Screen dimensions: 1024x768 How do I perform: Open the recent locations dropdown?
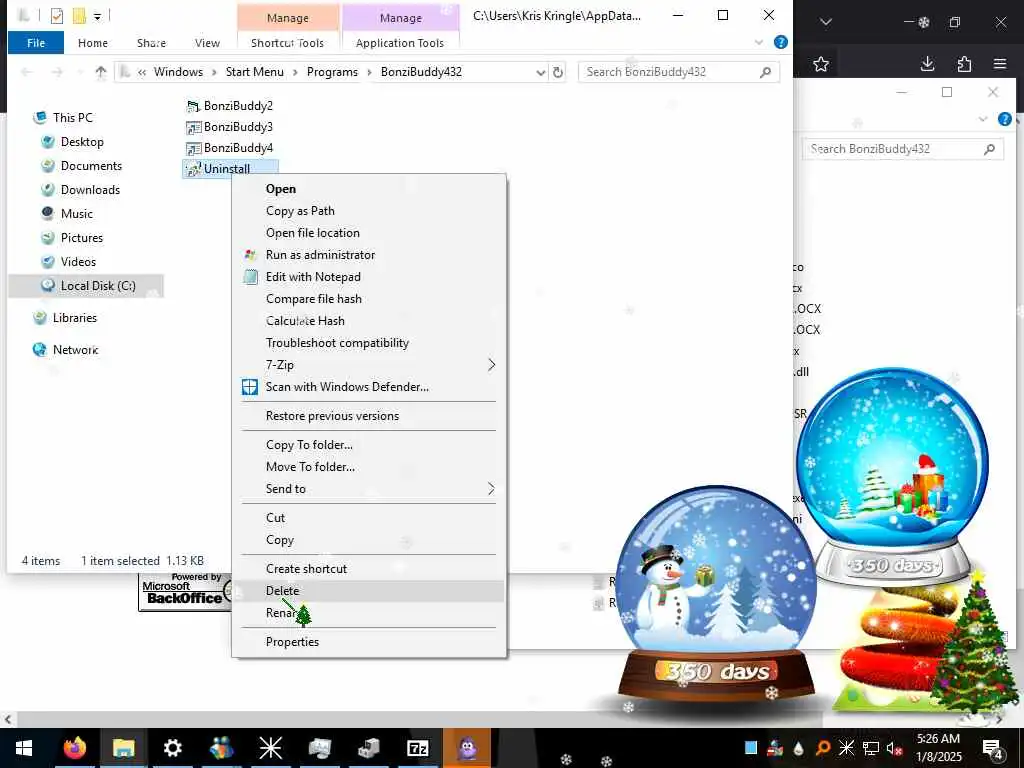80,72
